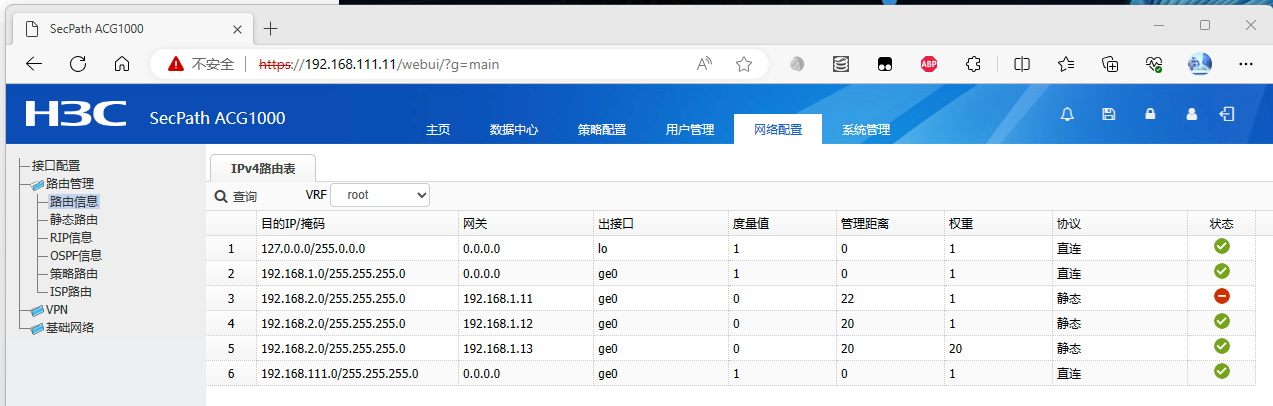This screenshot has height=406, width=1273.
Task: Open browser Settings and more menu
Action: click(1246, 64)
